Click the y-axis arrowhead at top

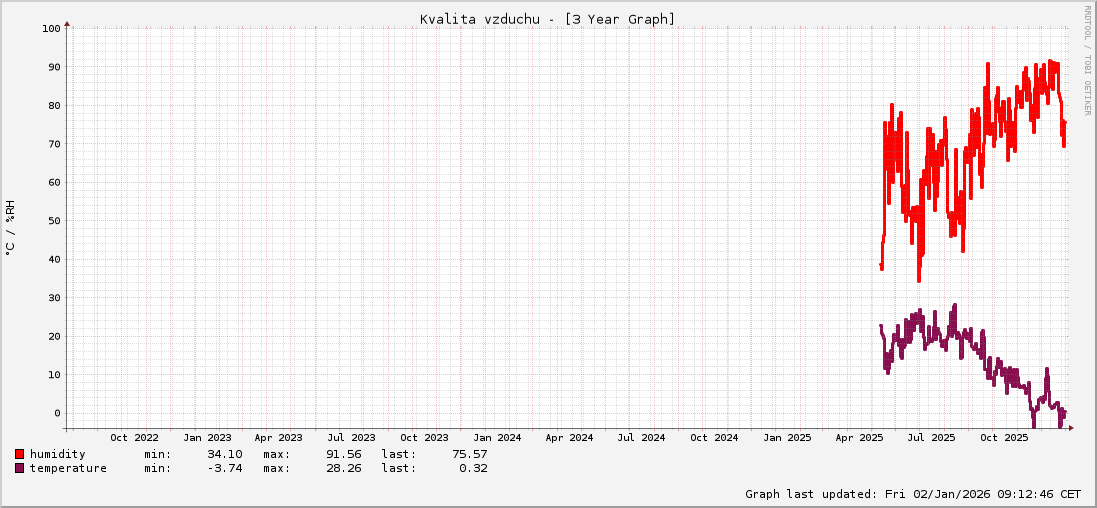pyautogui.click(x=67, y=22)
